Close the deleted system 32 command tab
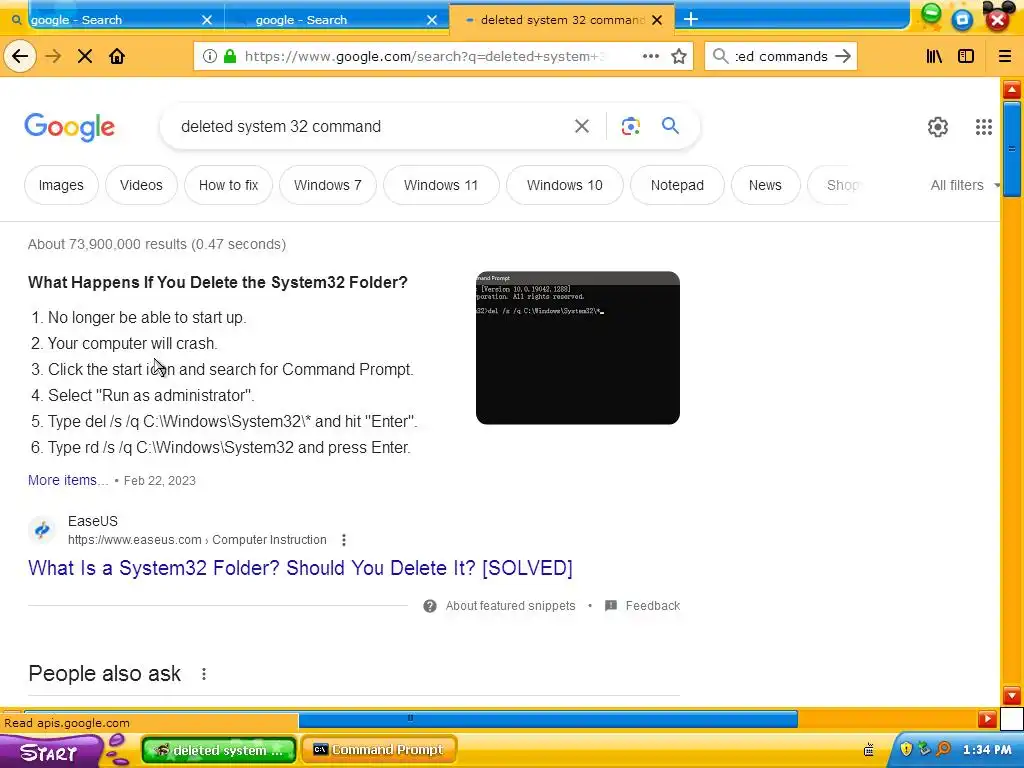Screen dimensions: 1024x768 658,20
